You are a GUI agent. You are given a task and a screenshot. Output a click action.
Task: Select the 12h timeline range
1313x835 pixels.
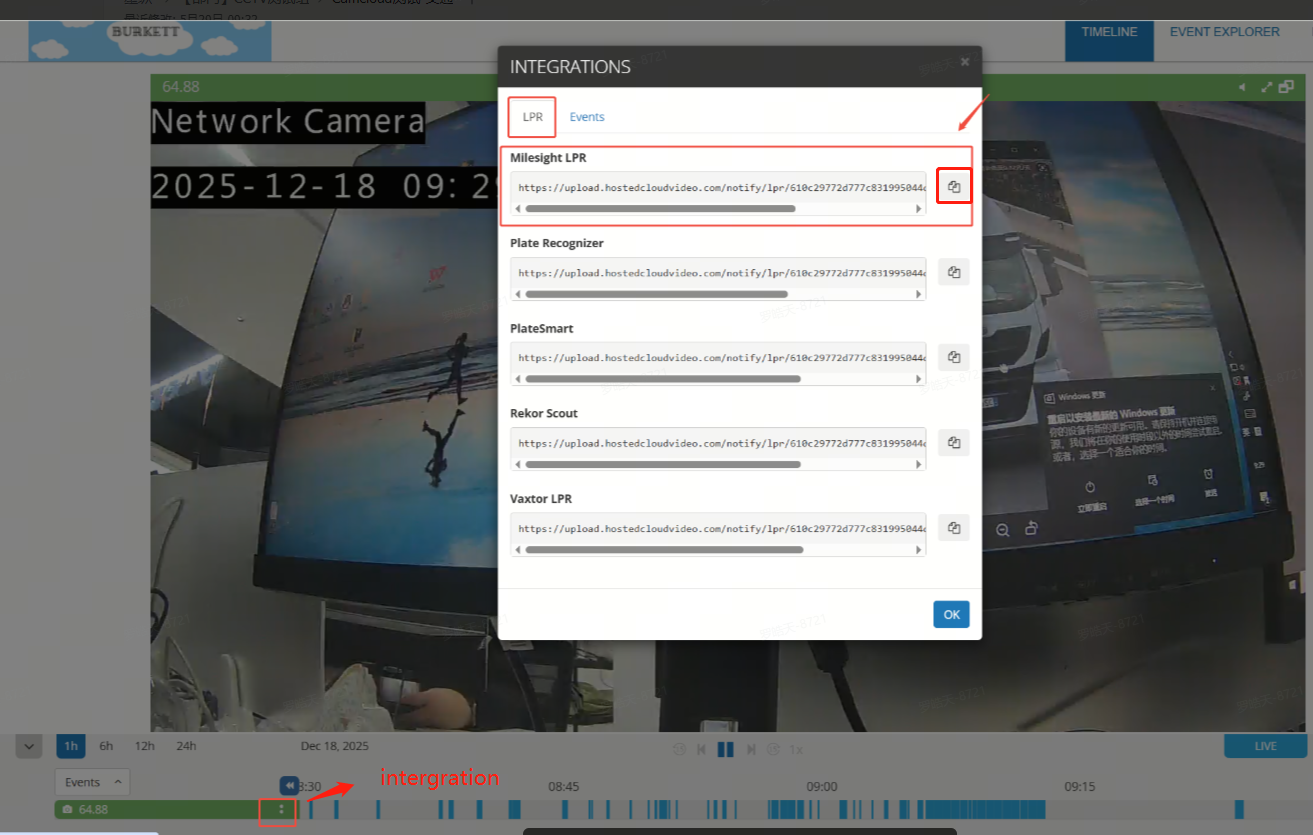click(x=145, y=746)
